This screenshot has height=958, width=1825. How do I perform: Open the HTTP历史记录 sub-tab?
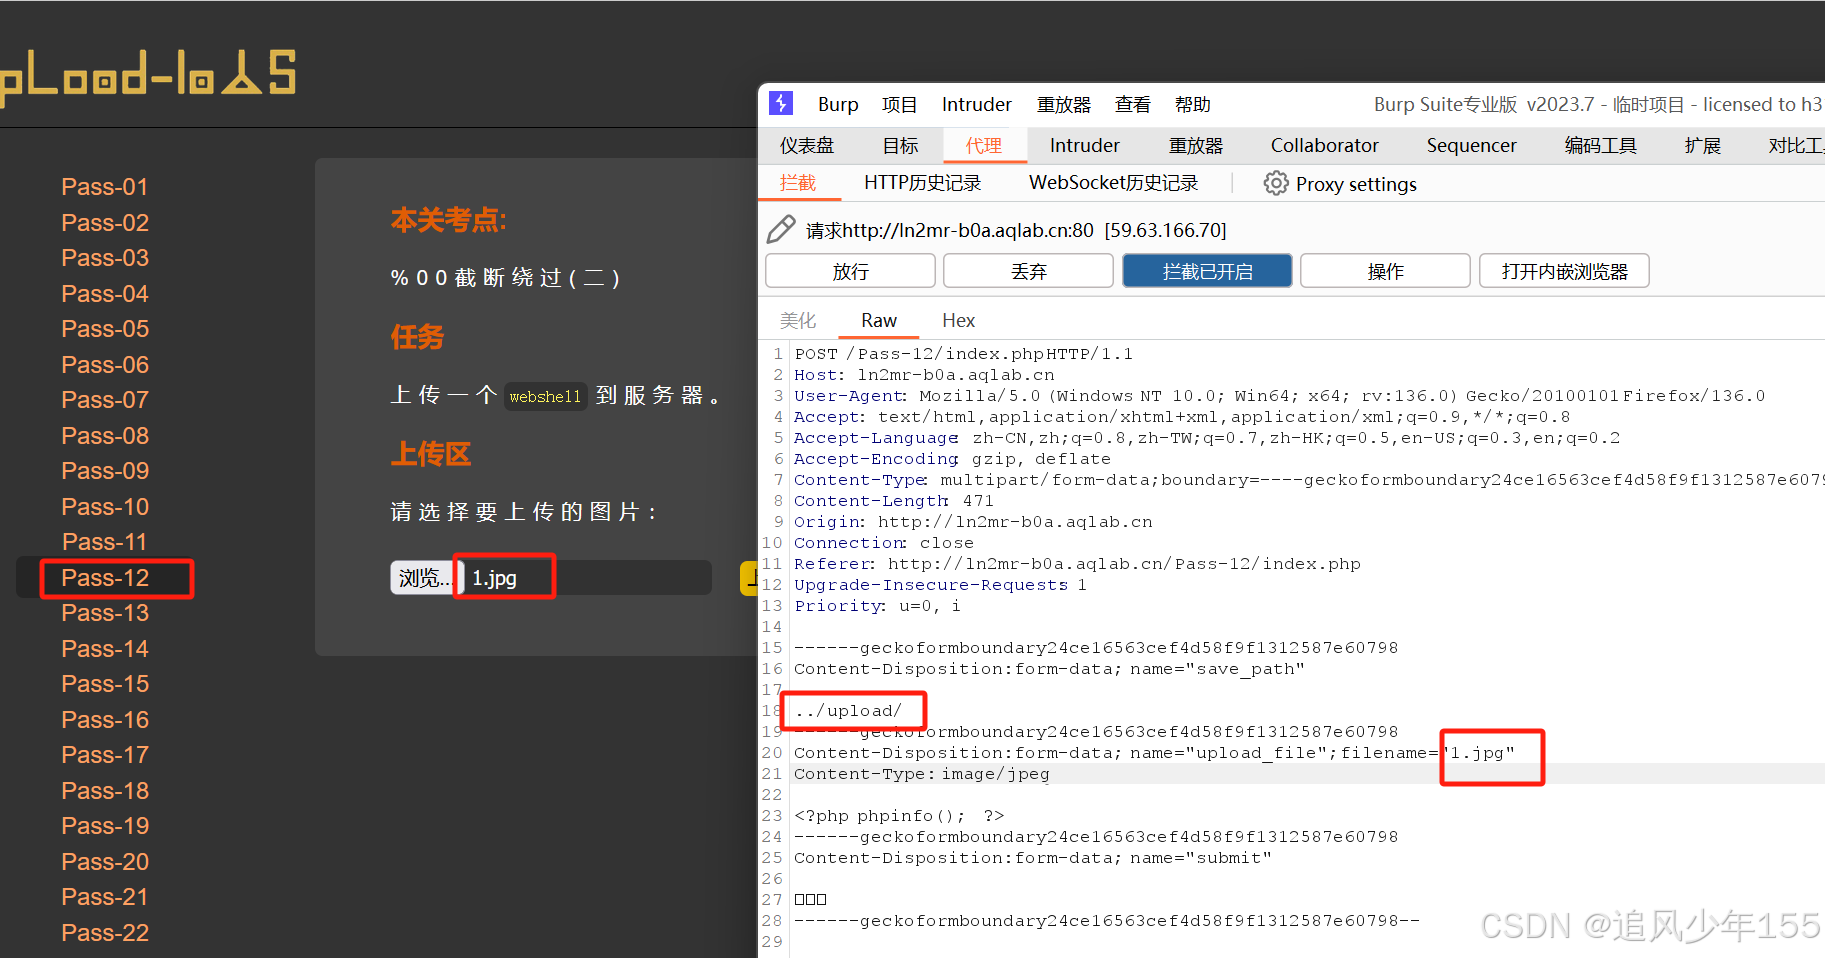922,183
